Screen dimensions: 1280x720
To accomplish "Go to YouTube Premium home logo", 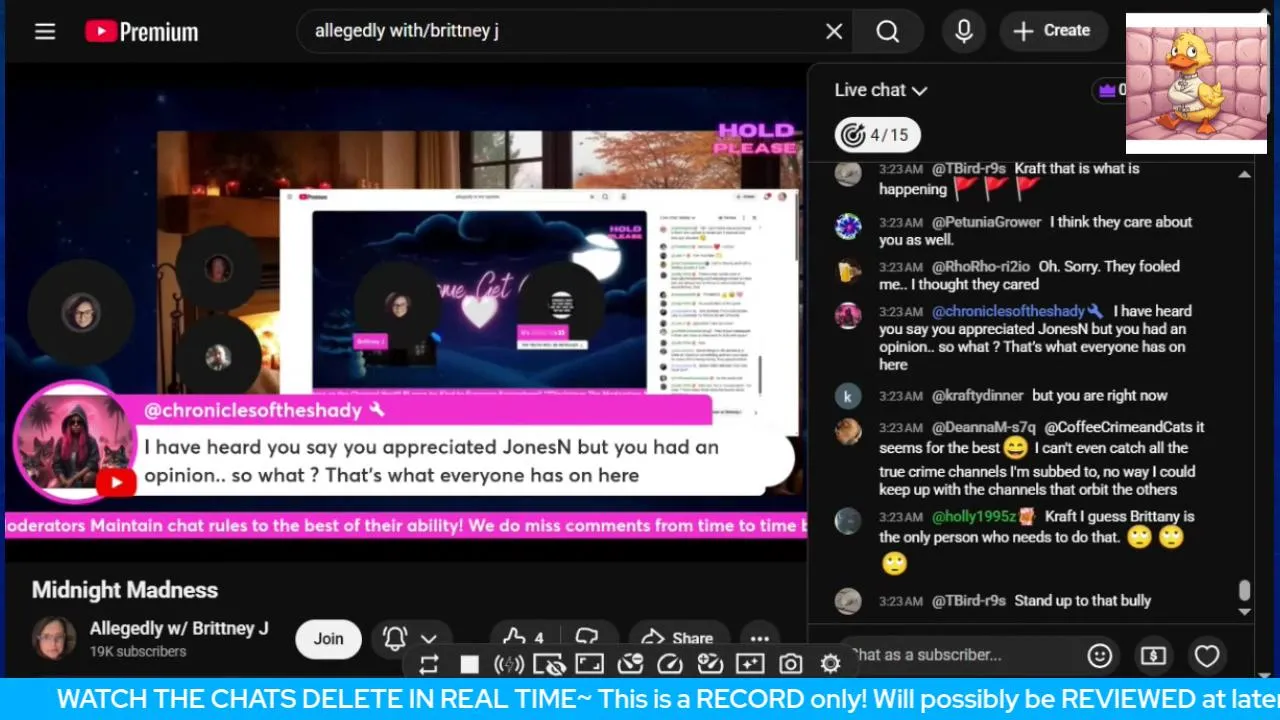I will point(141,31).
